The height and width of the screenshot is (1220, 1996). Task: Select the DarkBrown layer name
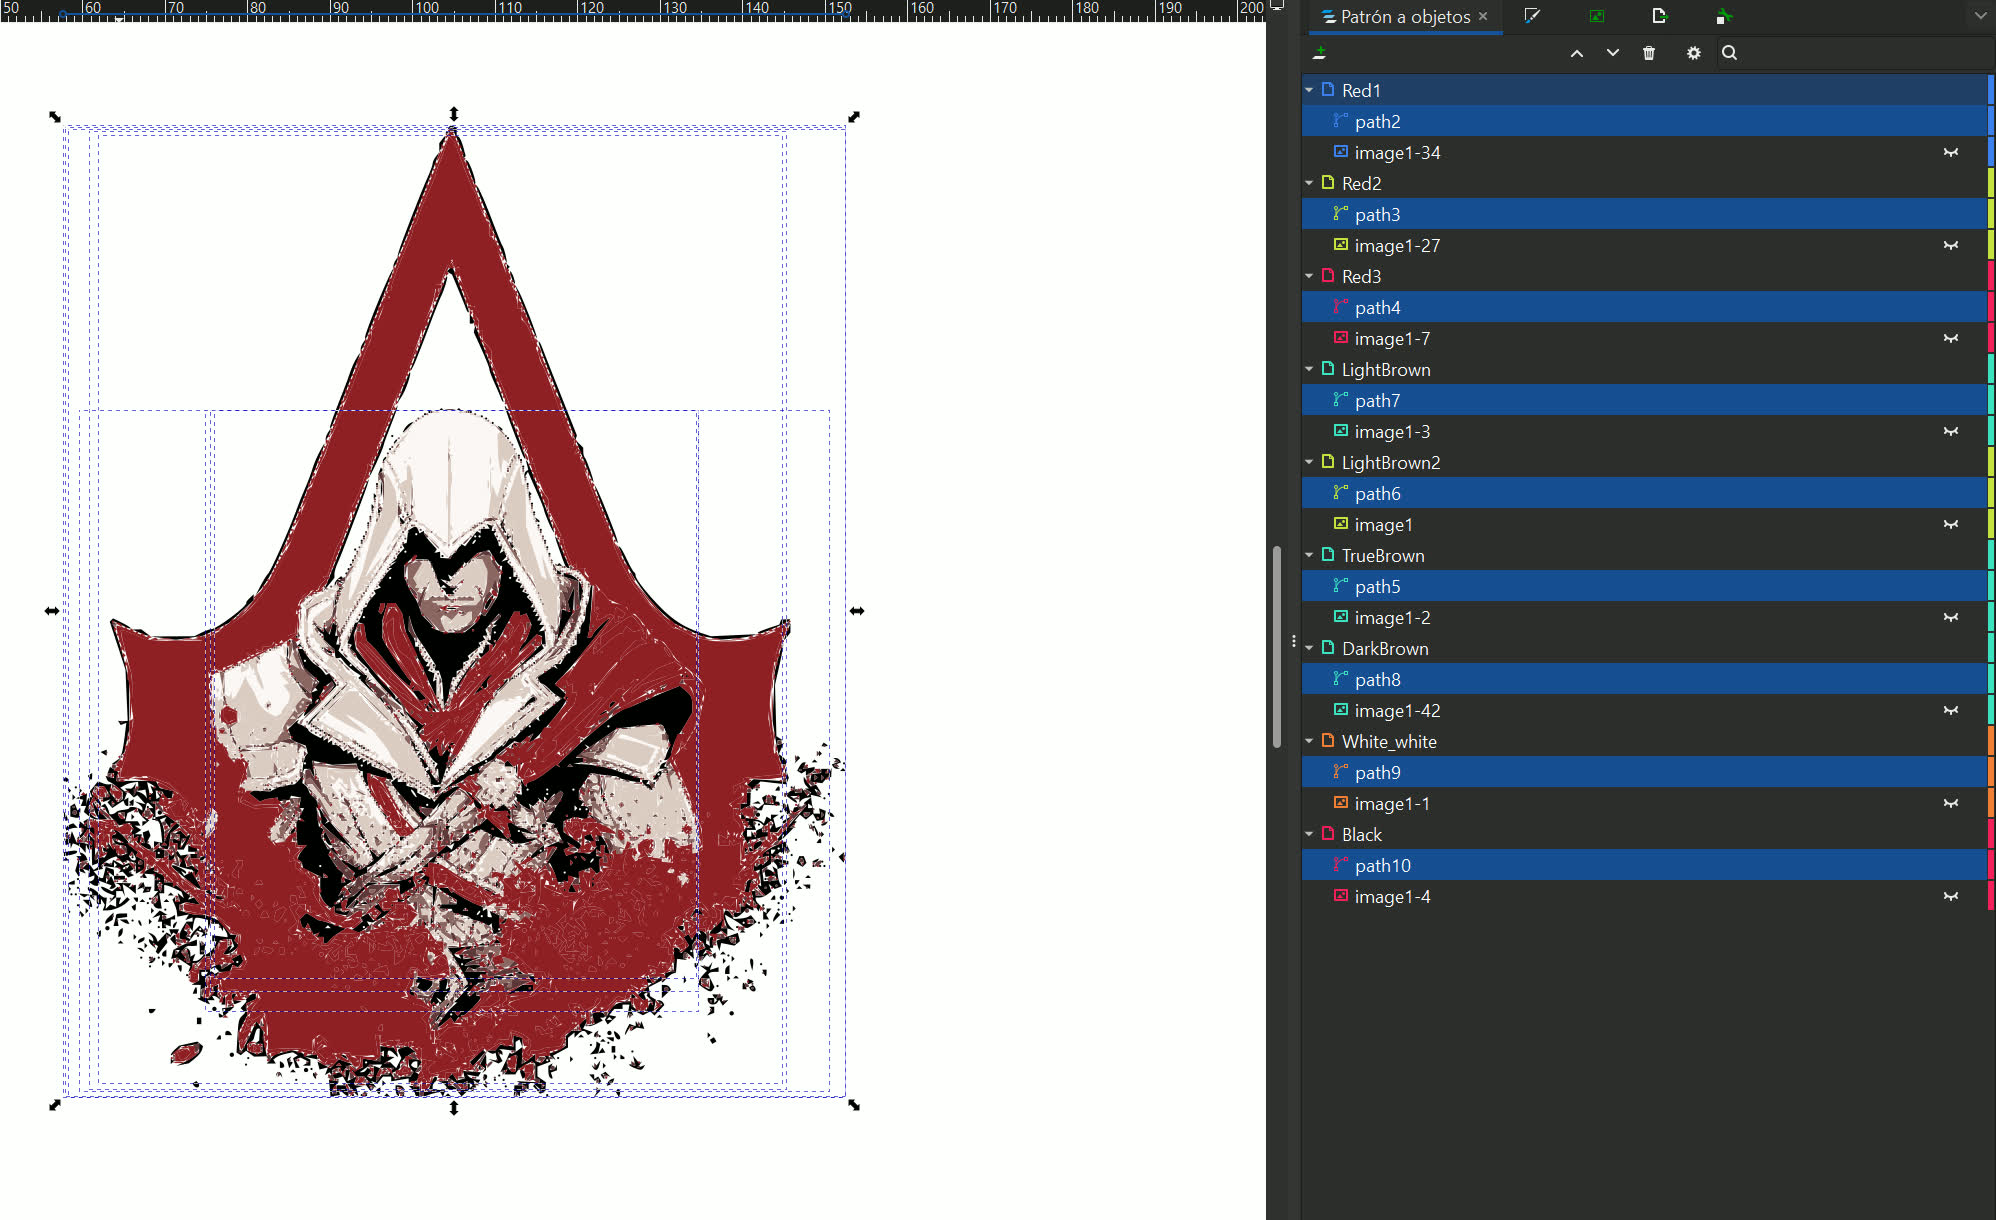[1385, 648]
